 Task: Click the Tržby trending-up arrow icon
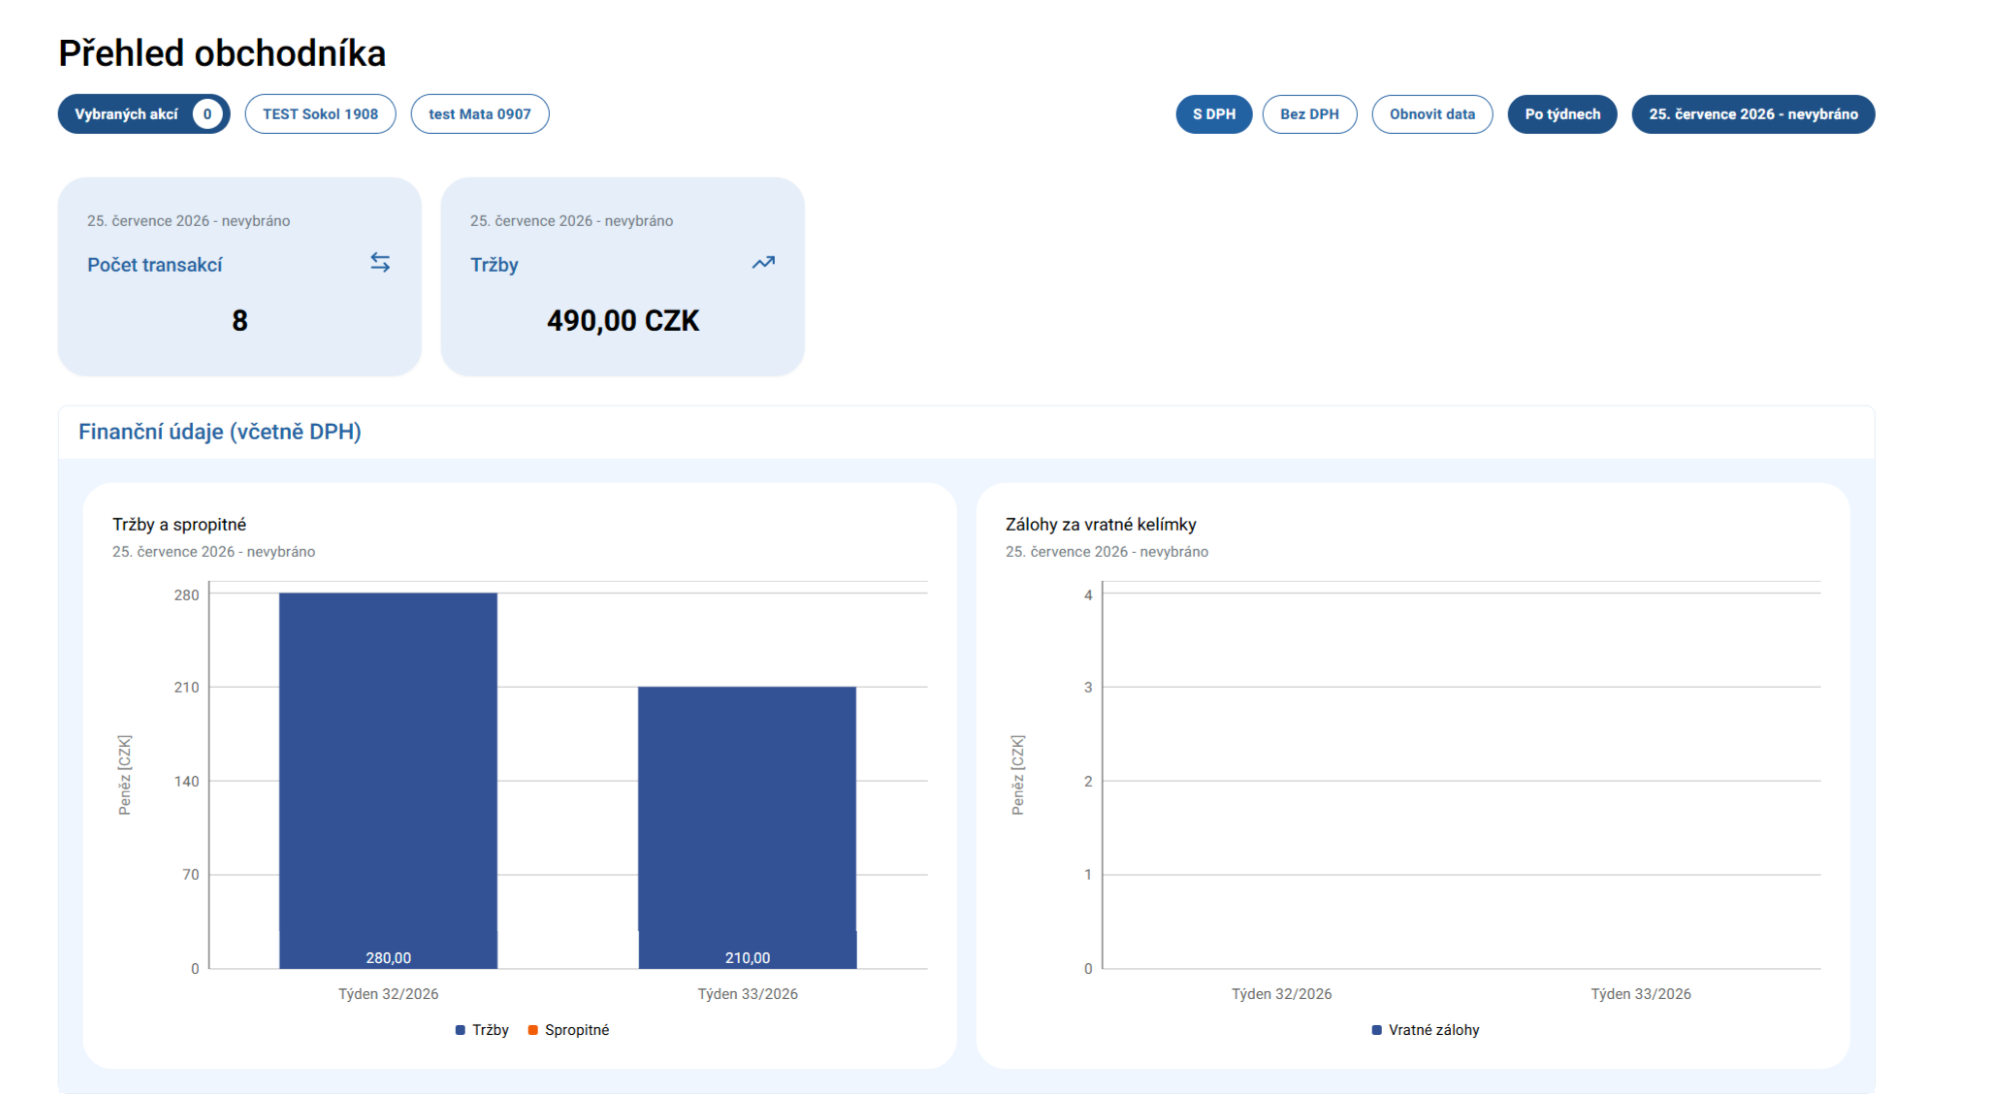[x=763, y=263]
